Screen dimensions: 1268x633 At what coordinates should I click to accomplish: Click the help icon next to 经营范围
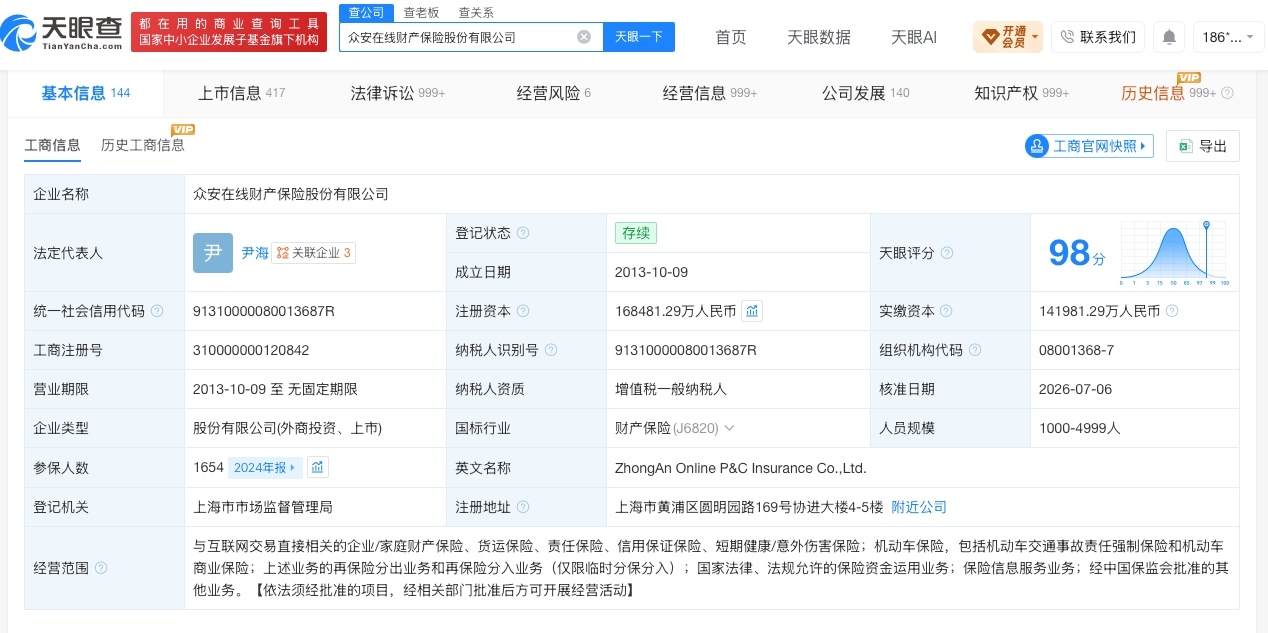tap(101, 568)
